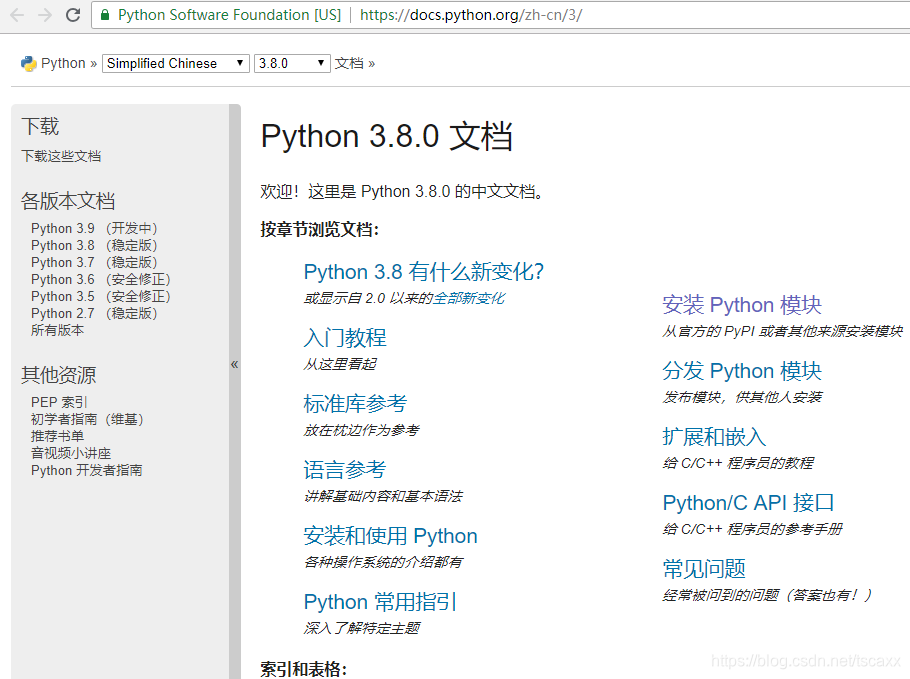Open Python 3.7 (稳定版) docs link
The height and width of the screenshot is (679, 910).
(x=94, y=262)
